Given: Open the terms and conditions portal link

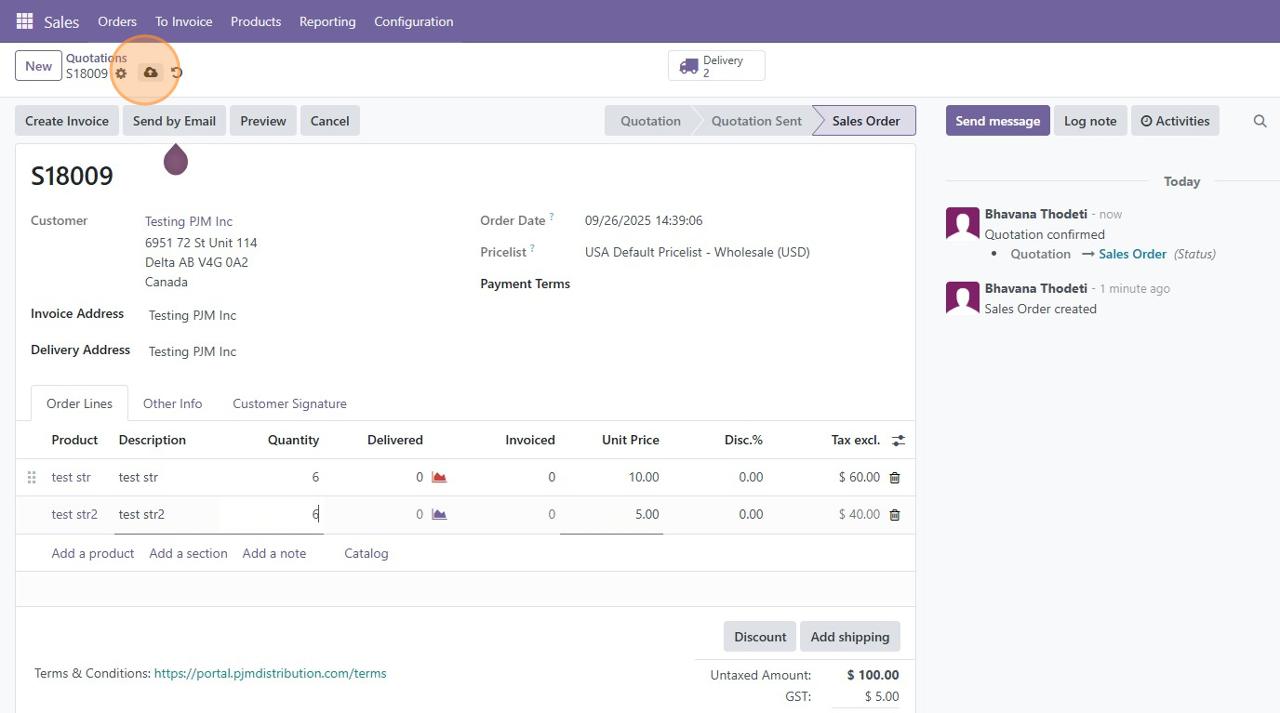Looking at the screenshot, I should point(270,674).
